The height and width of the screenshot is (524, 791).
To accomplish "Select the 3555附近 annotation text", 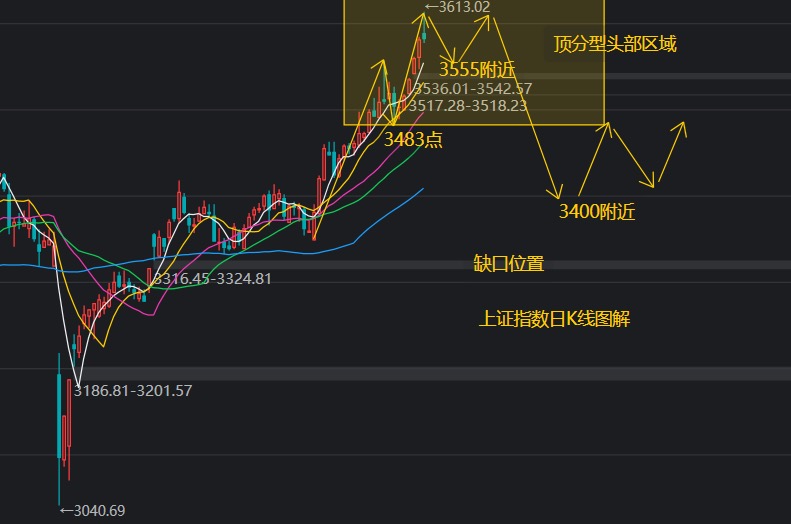I will 477,69.
